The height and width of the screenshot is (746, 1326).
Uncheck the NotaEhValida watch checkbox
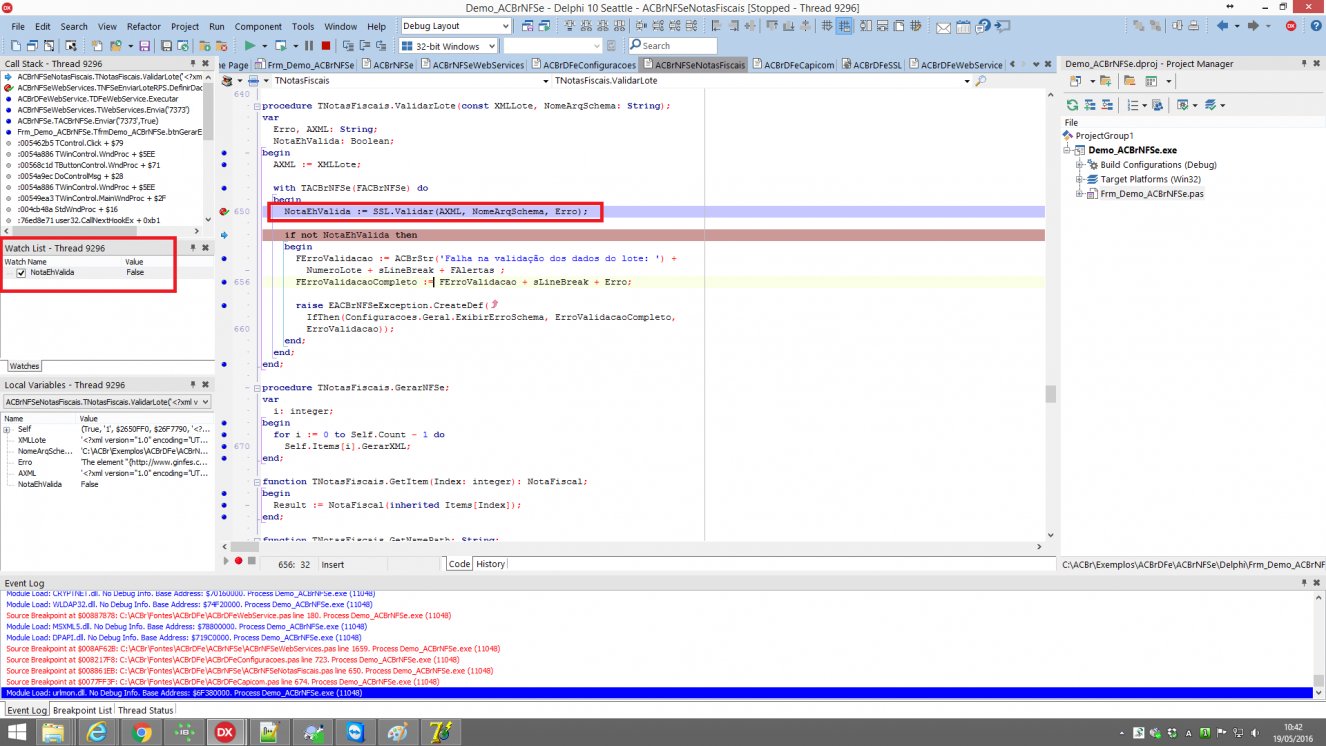point(21,272)
